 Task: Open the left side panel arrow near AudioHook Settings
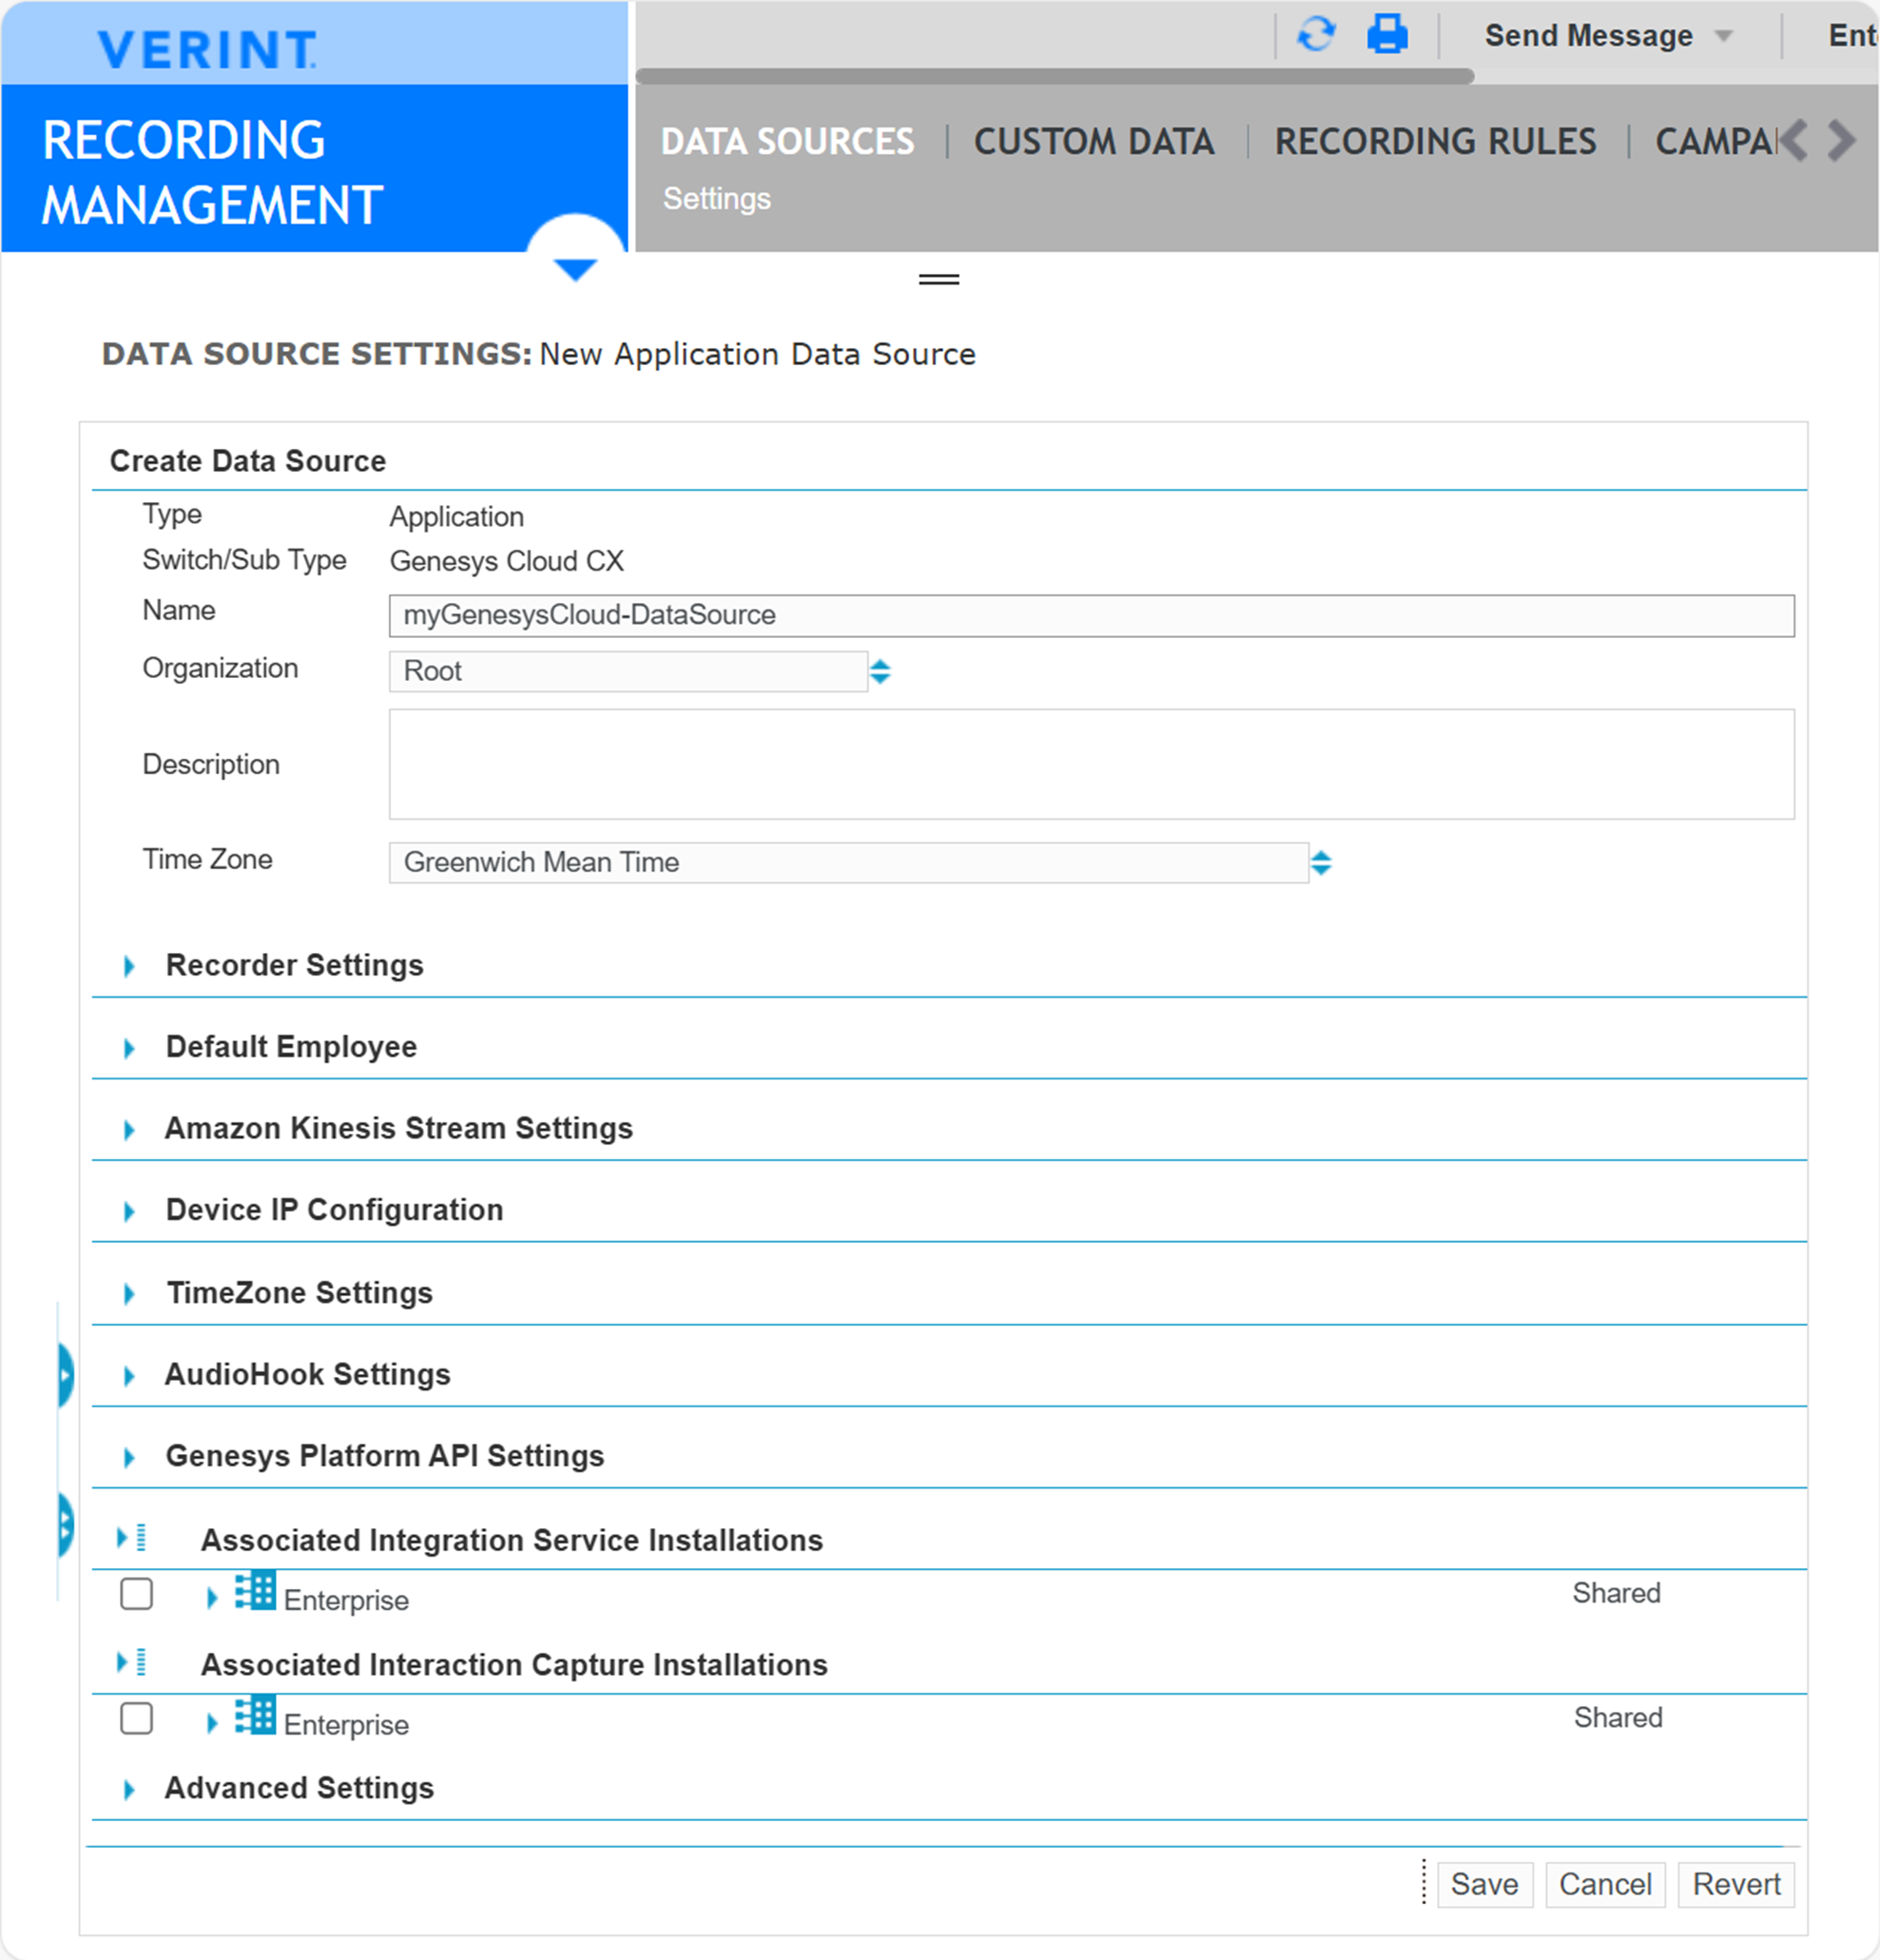pos(64,1374)
